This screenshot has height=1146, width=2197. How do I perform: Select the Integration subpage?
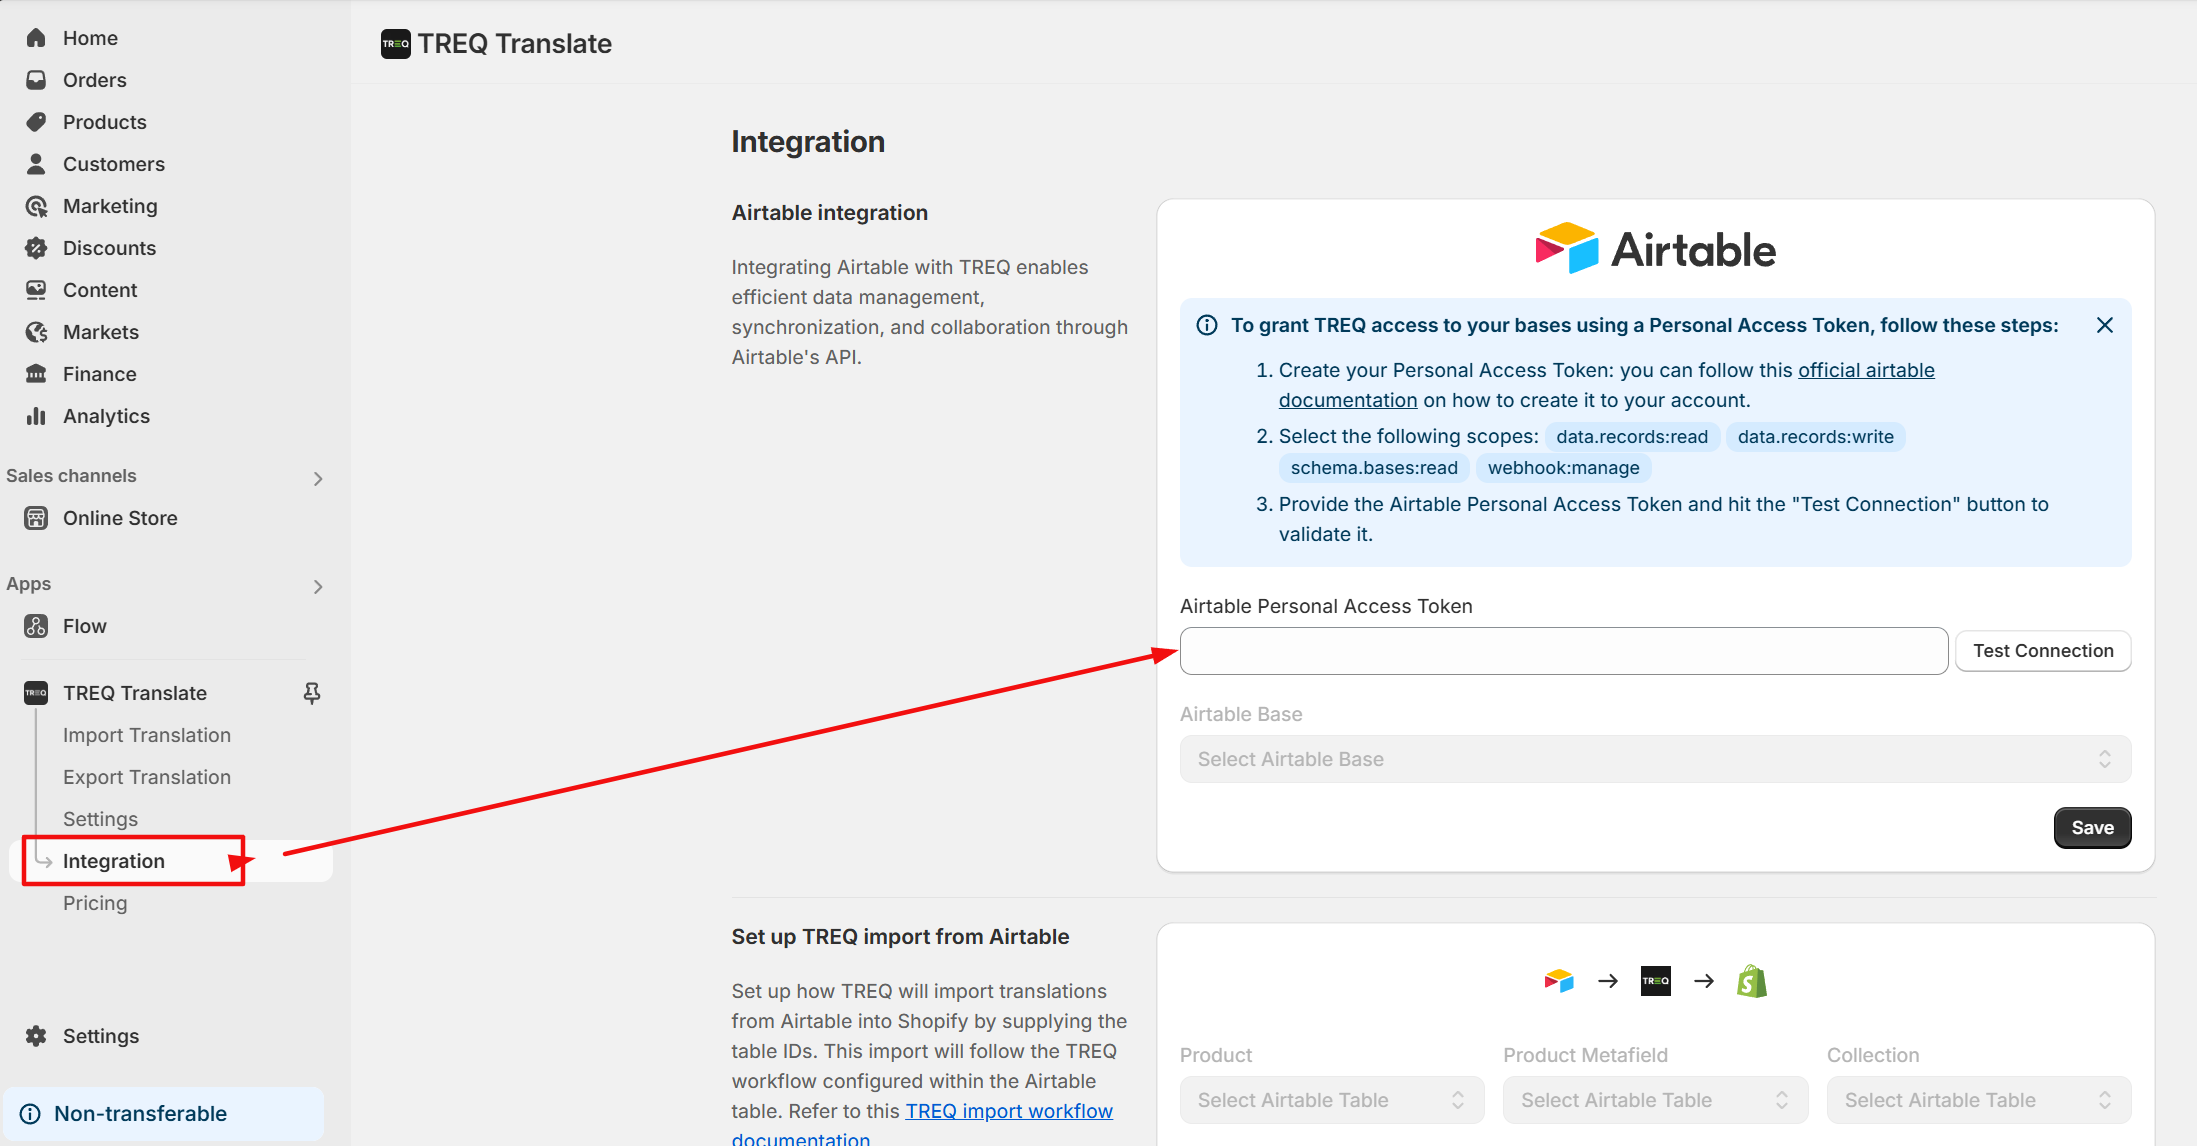pos(114,861)
